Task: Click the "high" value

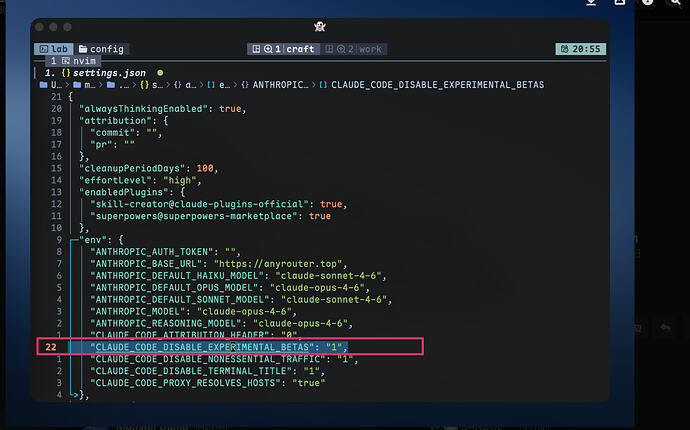Action: pos(180,180)
